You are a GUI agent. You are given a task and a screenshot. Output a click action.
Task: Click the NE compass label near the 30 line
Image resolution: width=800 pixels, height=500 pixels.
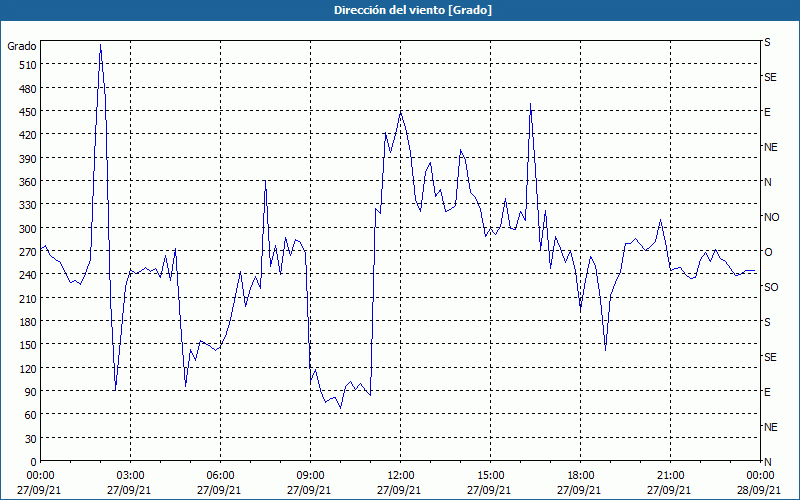click(771, 427)
